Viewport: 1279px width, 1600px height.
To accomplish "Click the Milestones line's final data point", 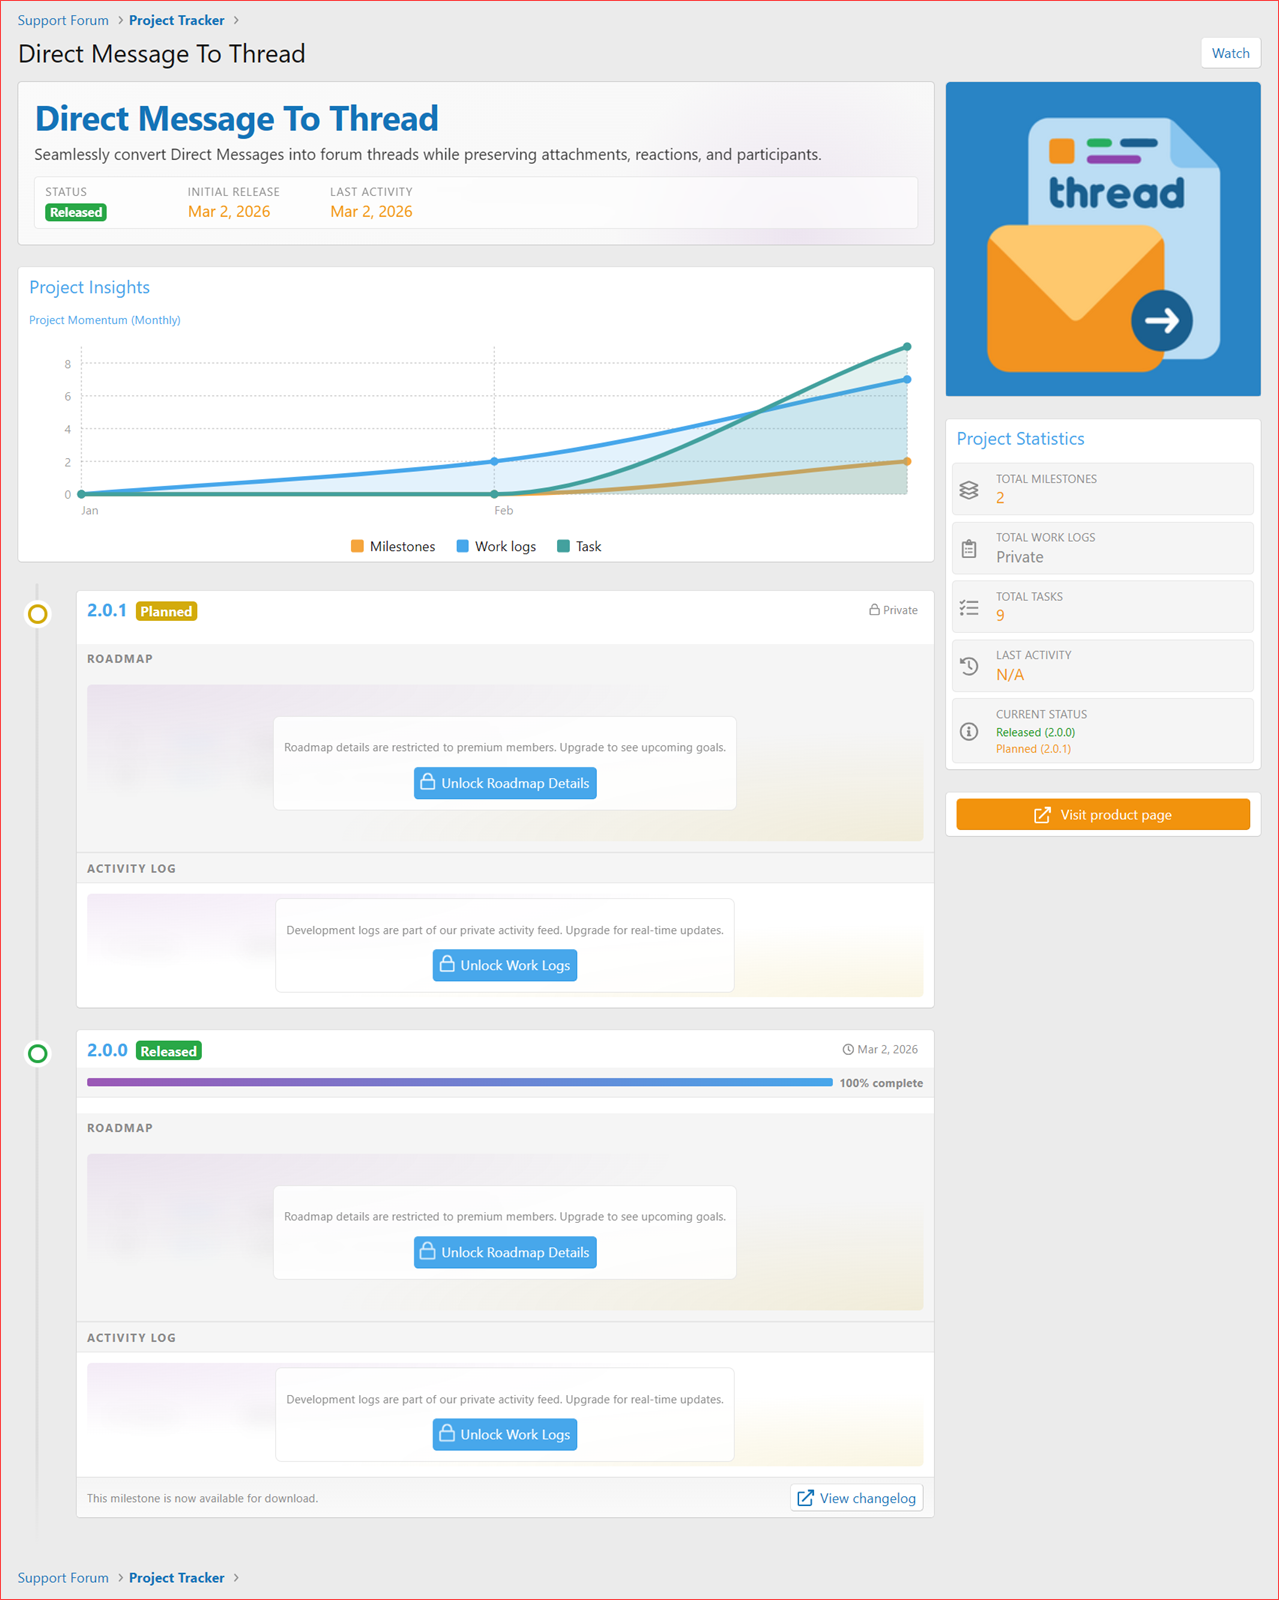I will point(907,461).
